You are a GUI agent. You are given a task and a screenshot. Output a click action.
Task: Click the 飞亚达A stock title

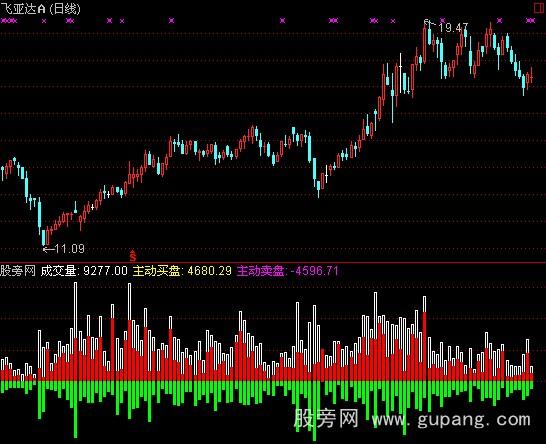pyautogui.click(x=23, y=8)
